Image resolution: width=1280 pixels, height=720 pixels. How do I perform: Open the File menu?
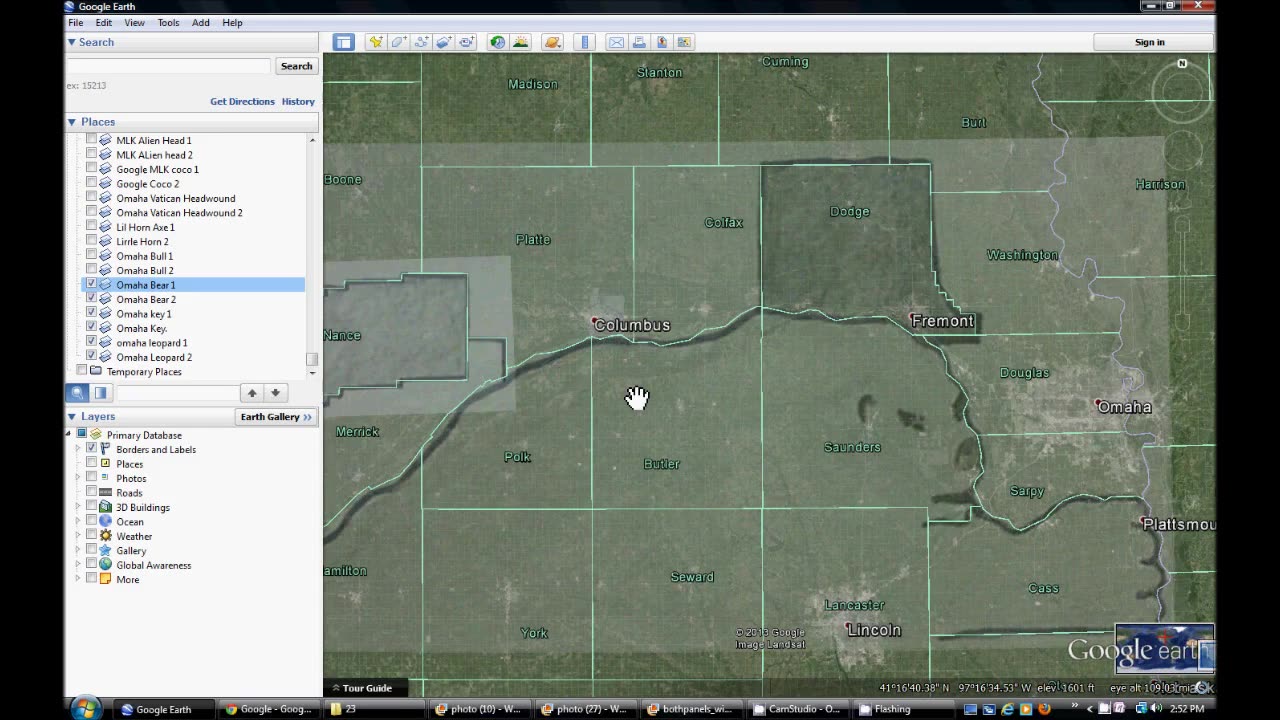coord(75,22)
